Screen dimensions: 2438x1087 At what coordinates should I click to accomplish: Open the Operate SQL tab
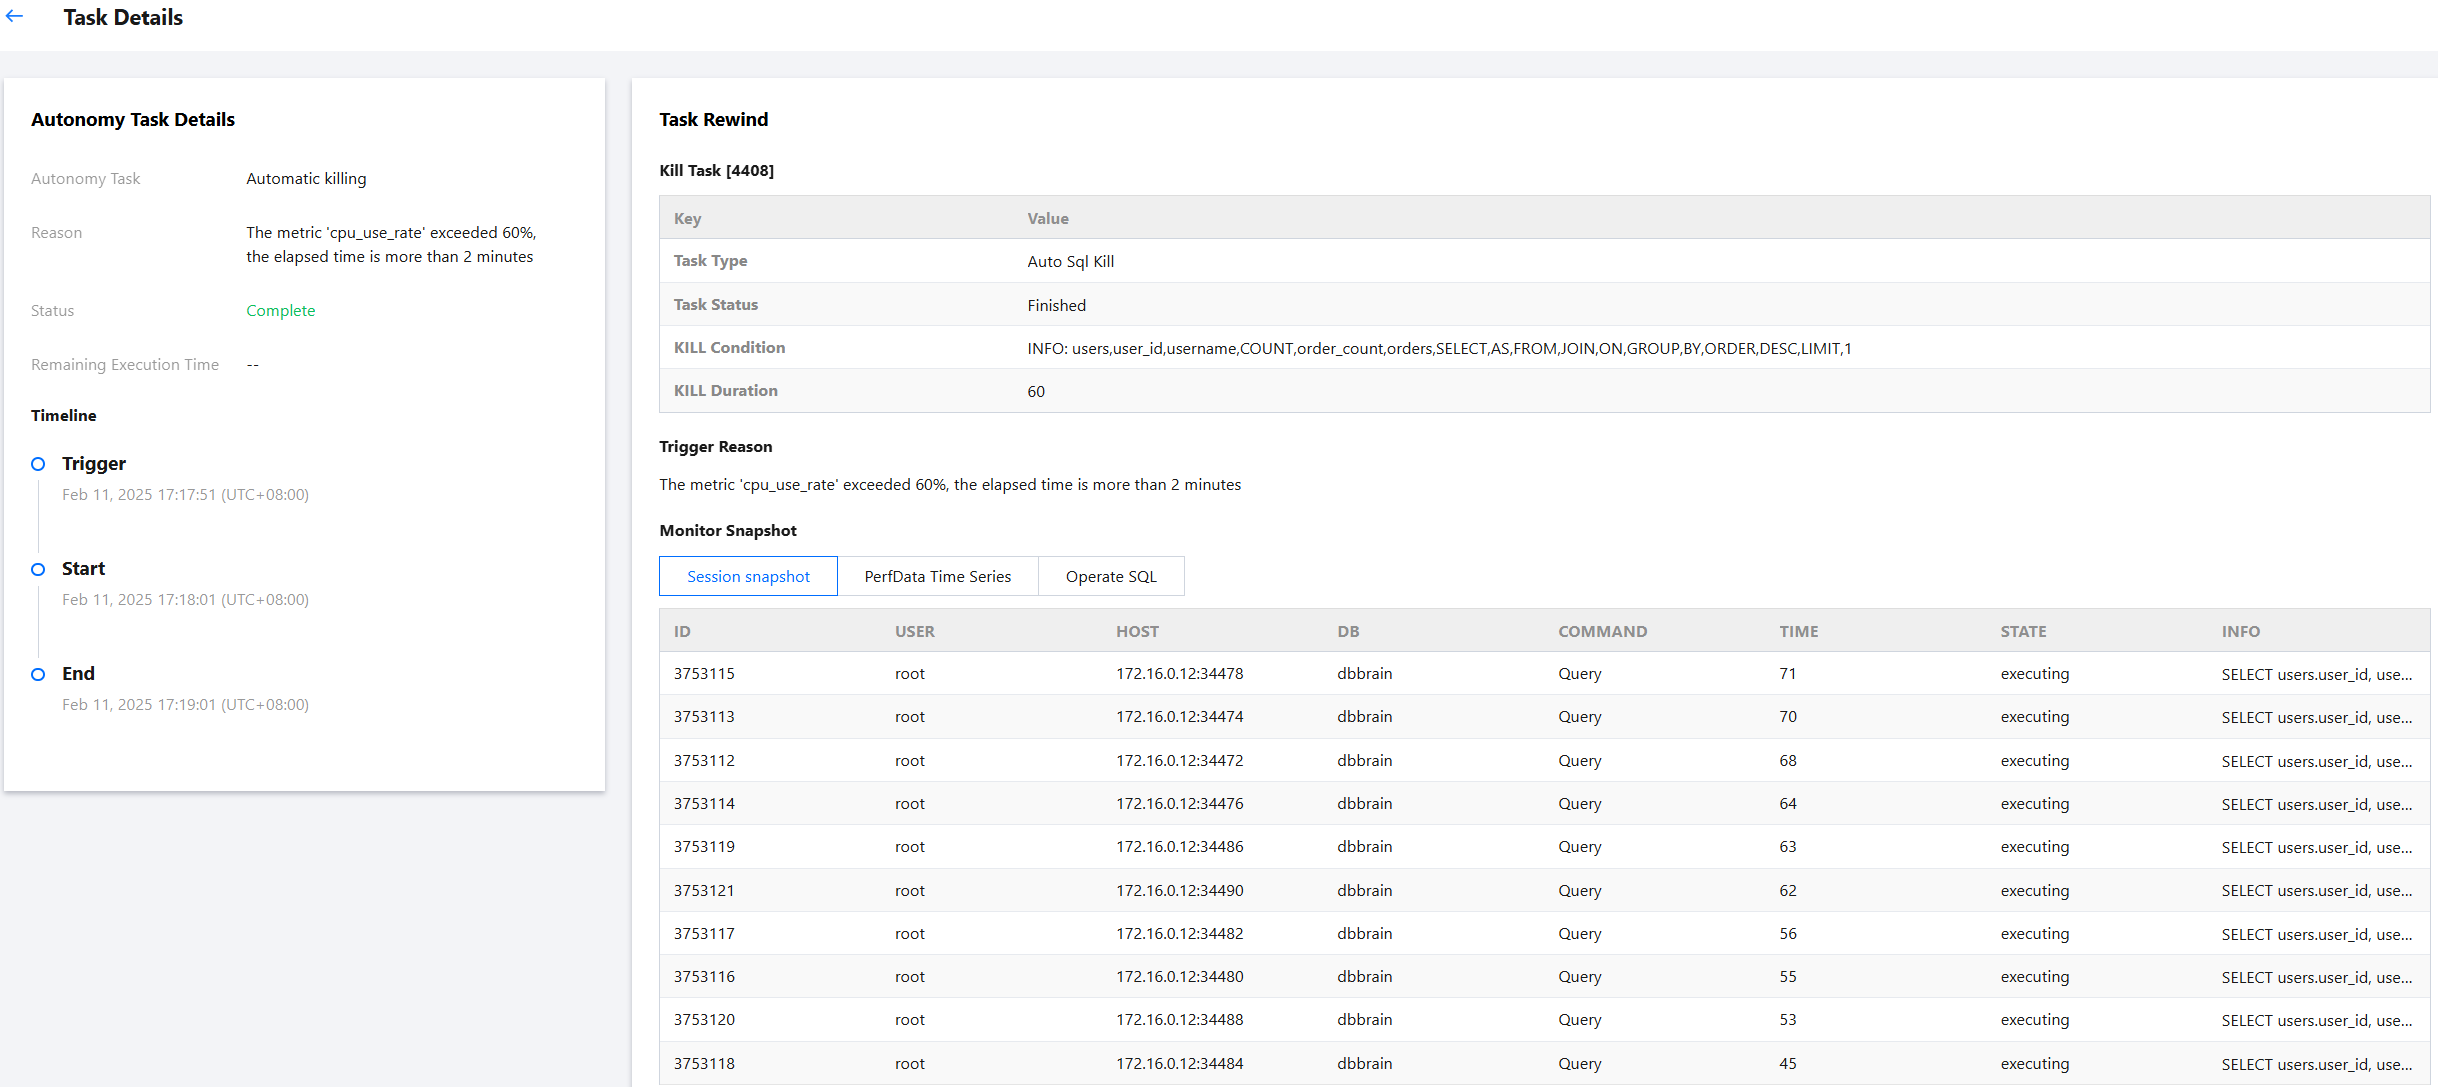1110,576
